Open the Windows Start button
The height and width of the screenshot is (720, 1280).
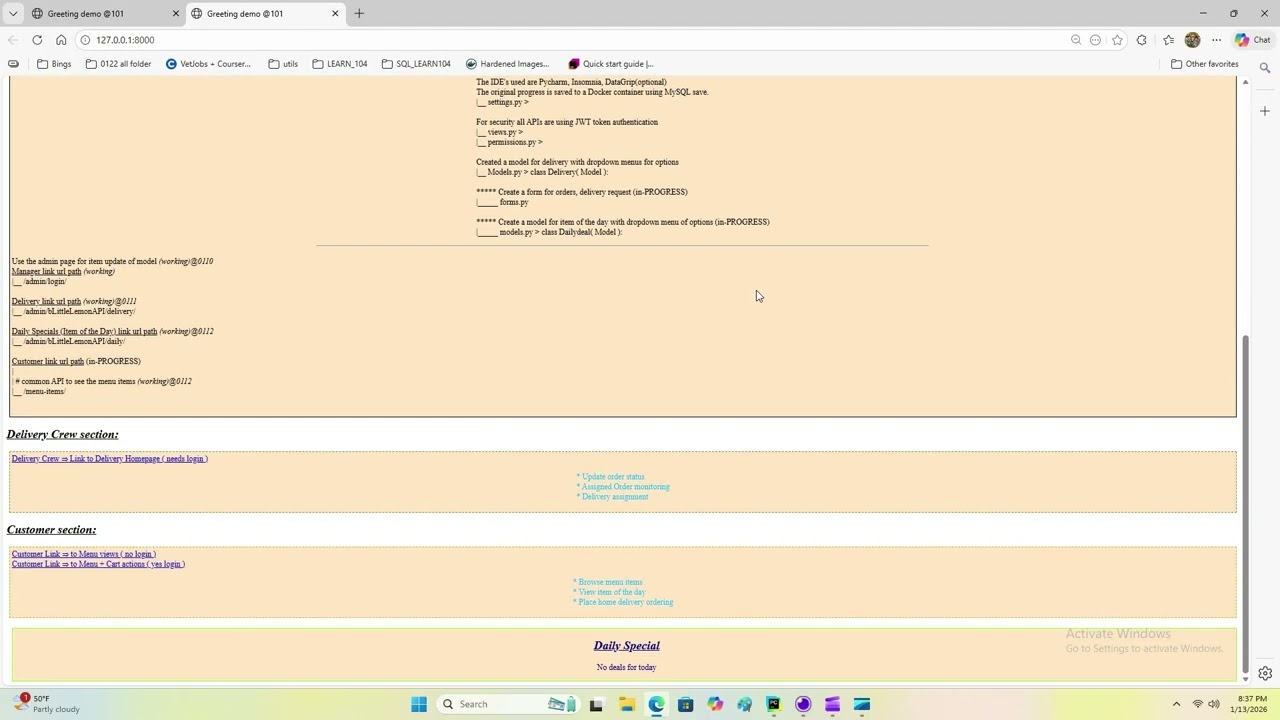(419, 704)
